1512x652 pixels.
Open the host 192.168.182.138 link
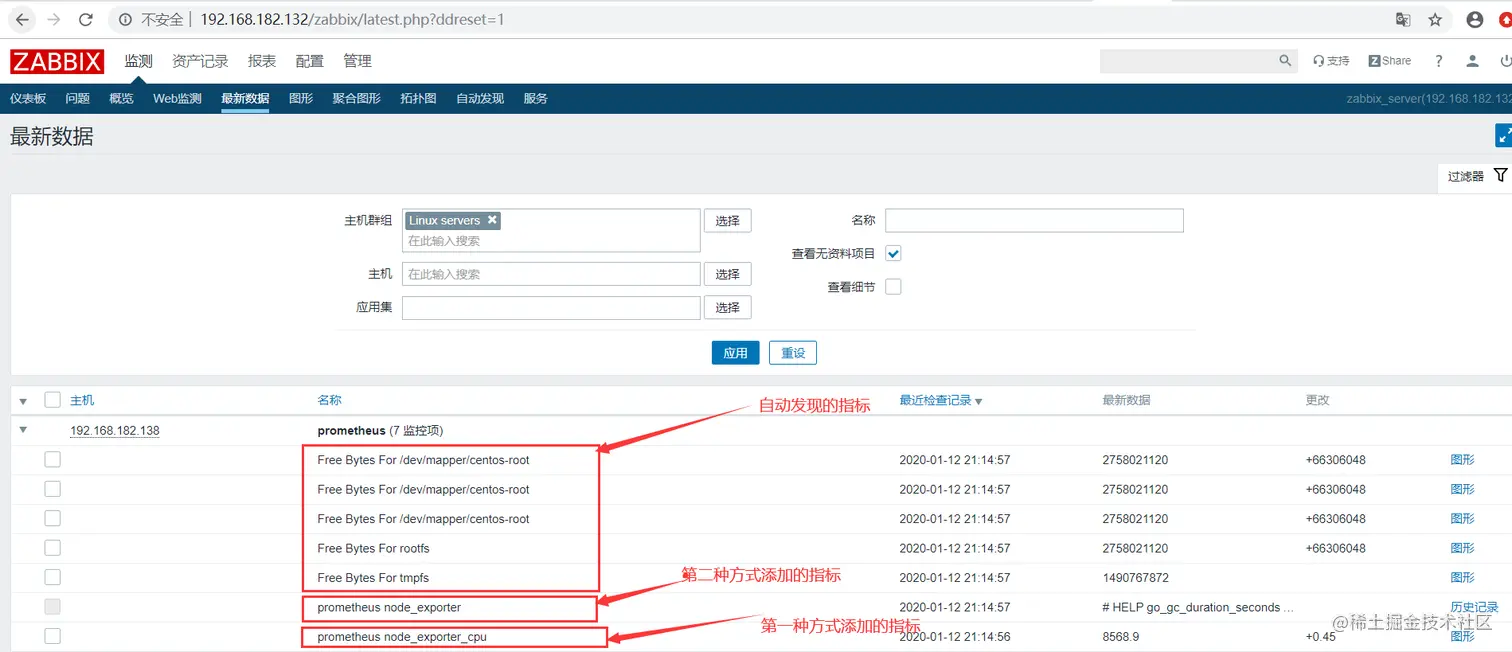click(115, 431)
